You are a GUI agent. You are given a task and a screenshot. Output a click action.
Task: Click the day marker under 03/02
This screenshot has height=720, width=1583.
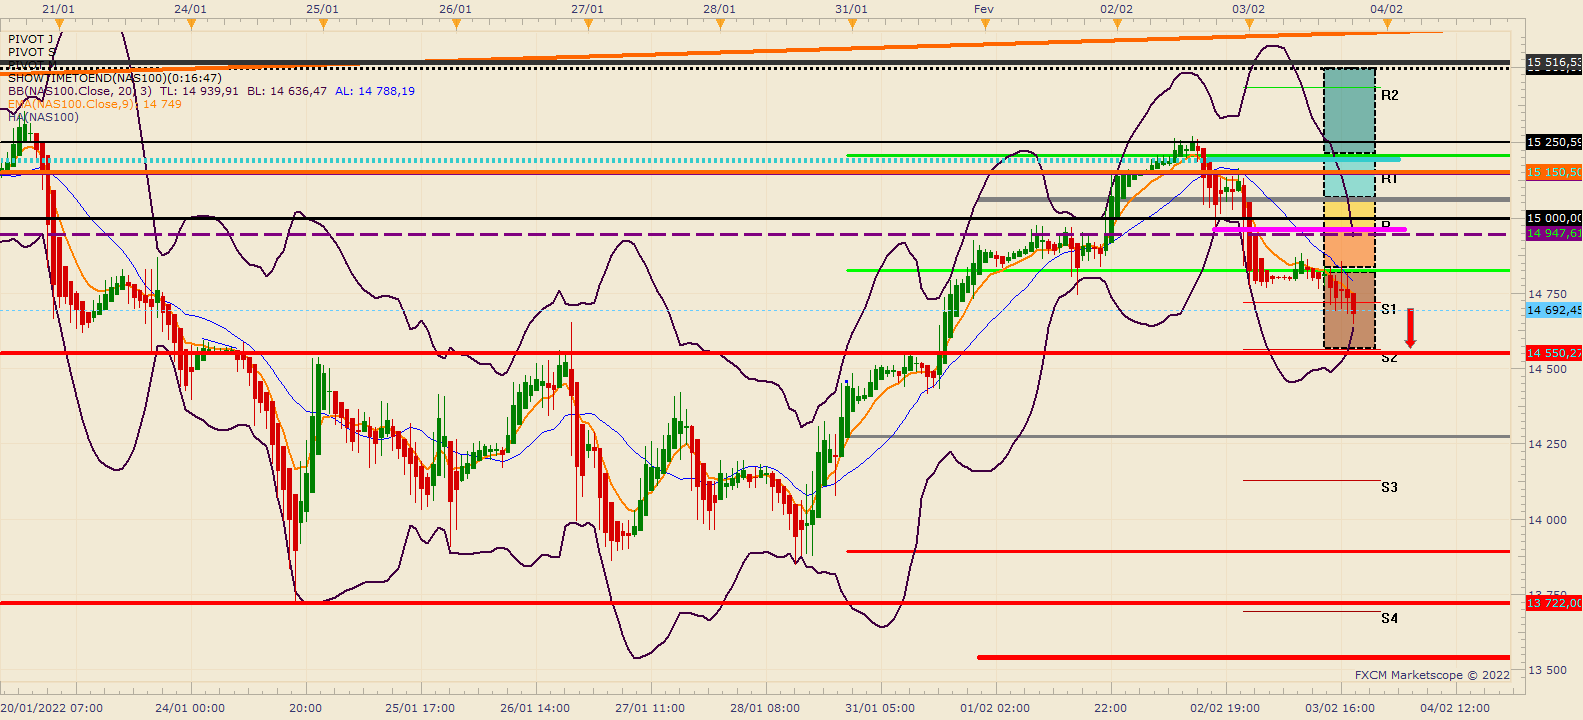pos(1248,22)
